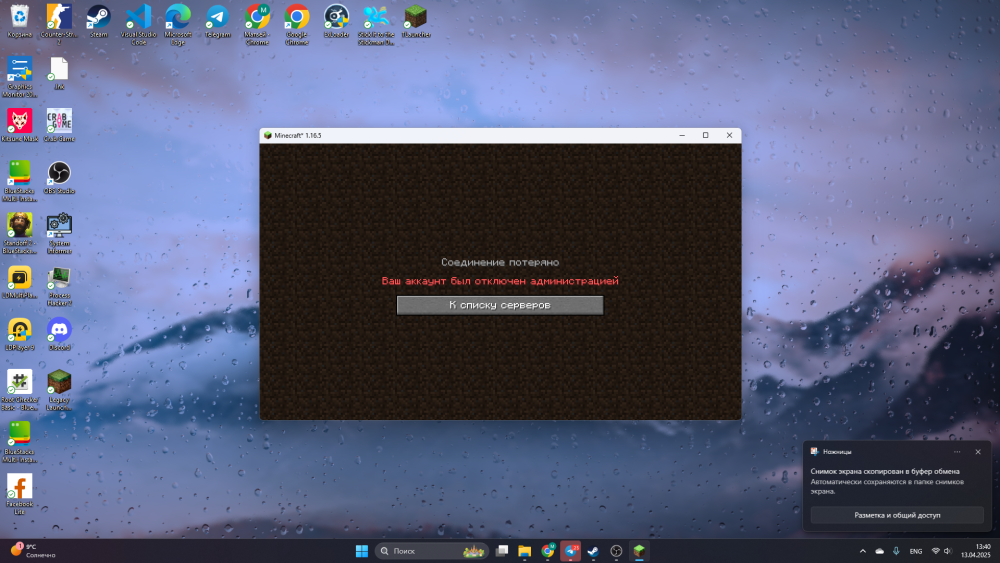Close the Ножницы notification
1000x563 pixels.
point(978,451)
